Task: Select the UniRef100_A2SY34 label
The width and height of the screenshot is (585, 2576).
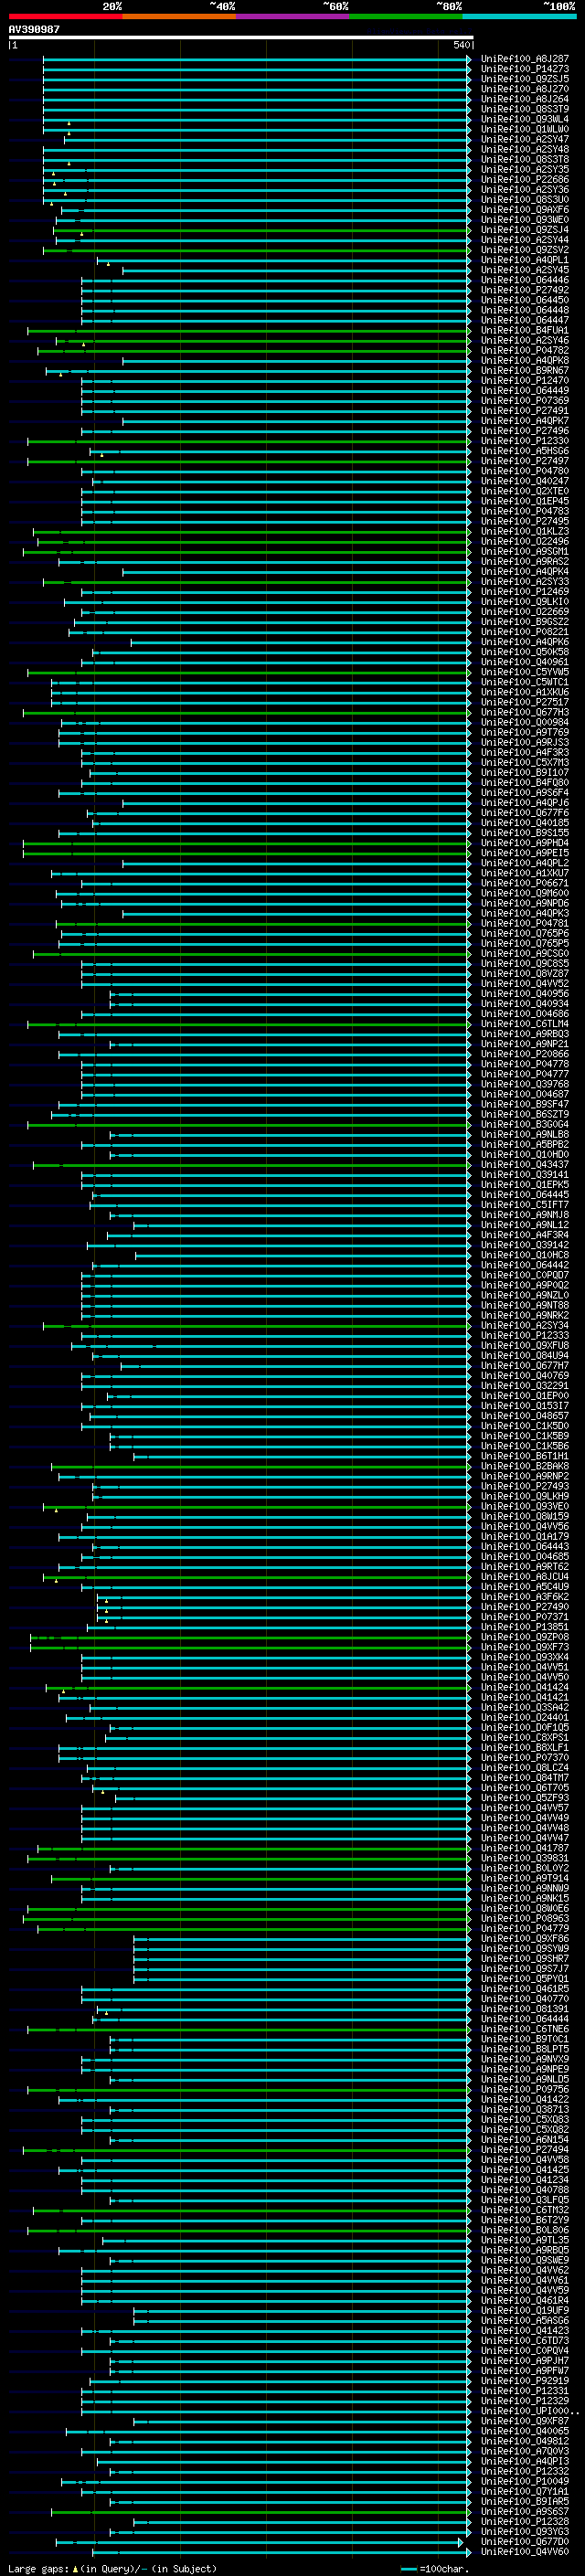Action: pos(525,1326)
